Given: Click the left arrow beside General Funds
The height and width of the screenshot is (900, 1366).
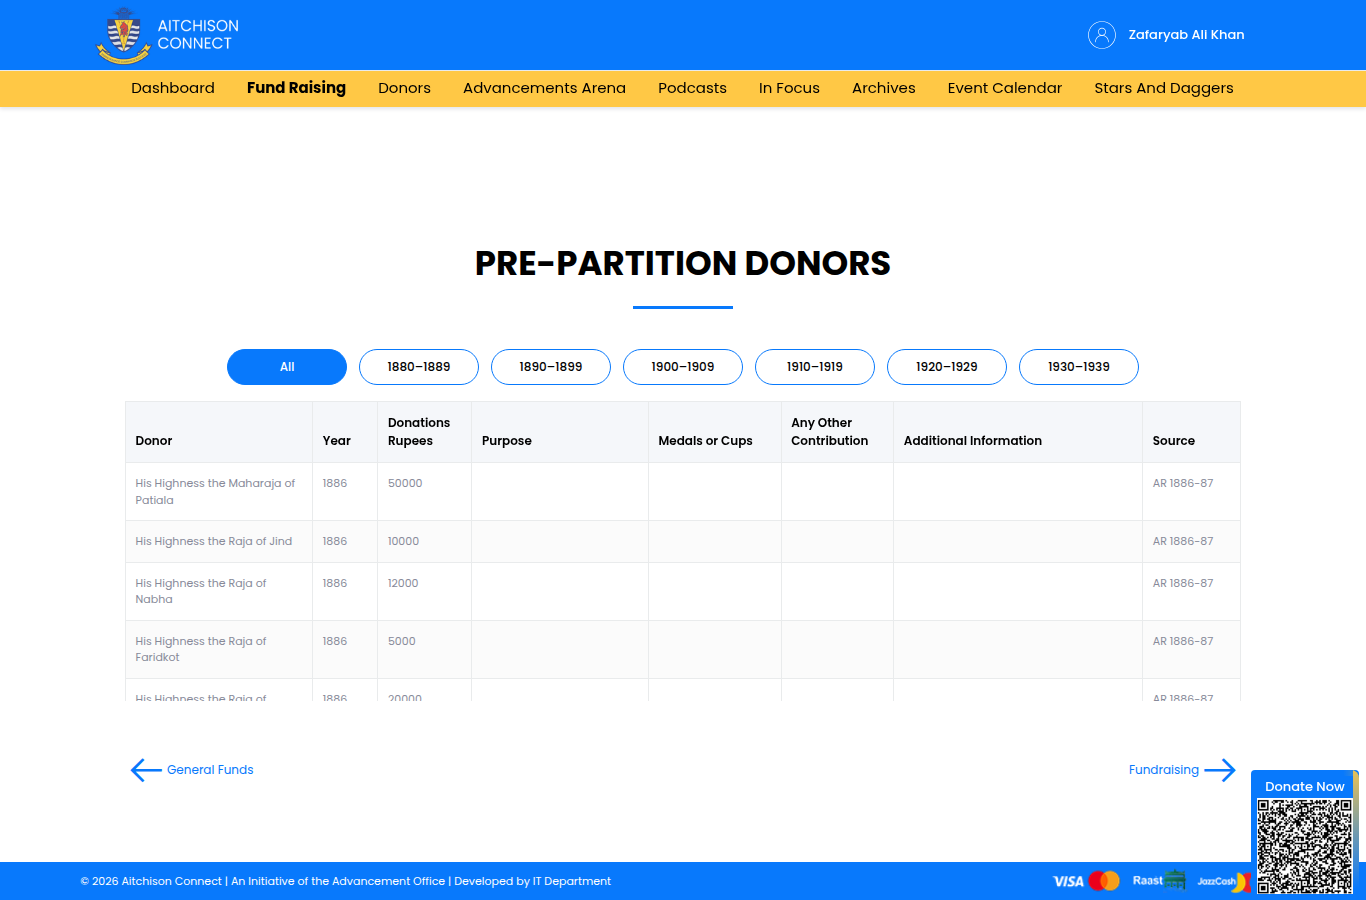Looking at the screenshot, I should coord(146,770).
